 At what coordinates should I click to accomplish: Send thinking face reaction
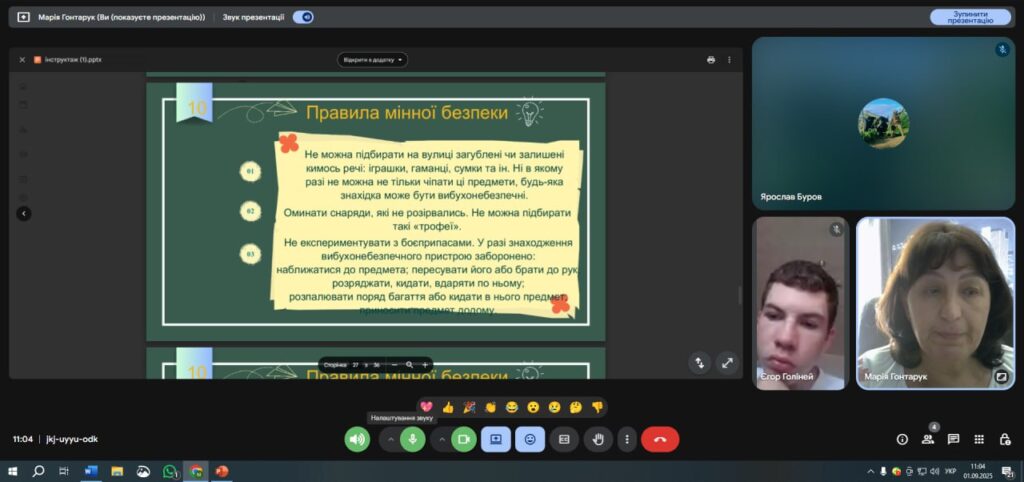[x=575, y=408]
